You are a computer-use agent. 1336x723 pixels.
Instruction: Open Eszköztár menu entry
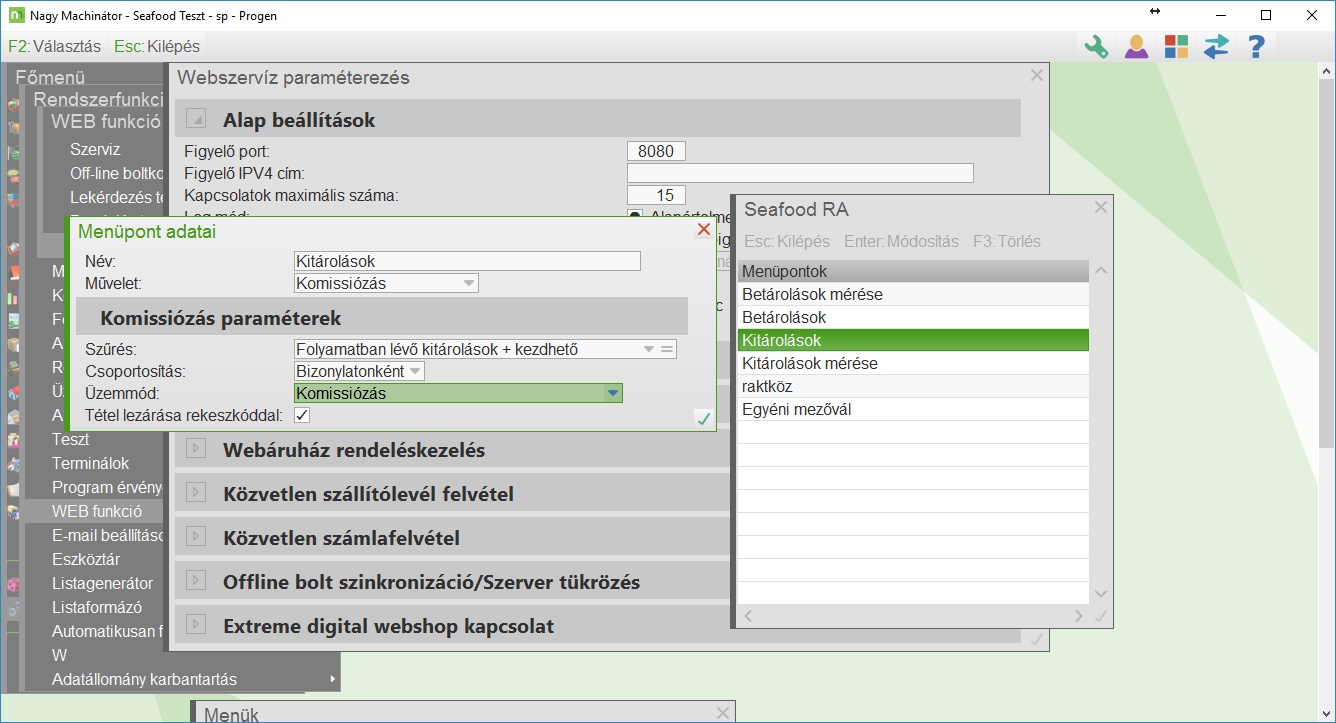pos(86,559)
